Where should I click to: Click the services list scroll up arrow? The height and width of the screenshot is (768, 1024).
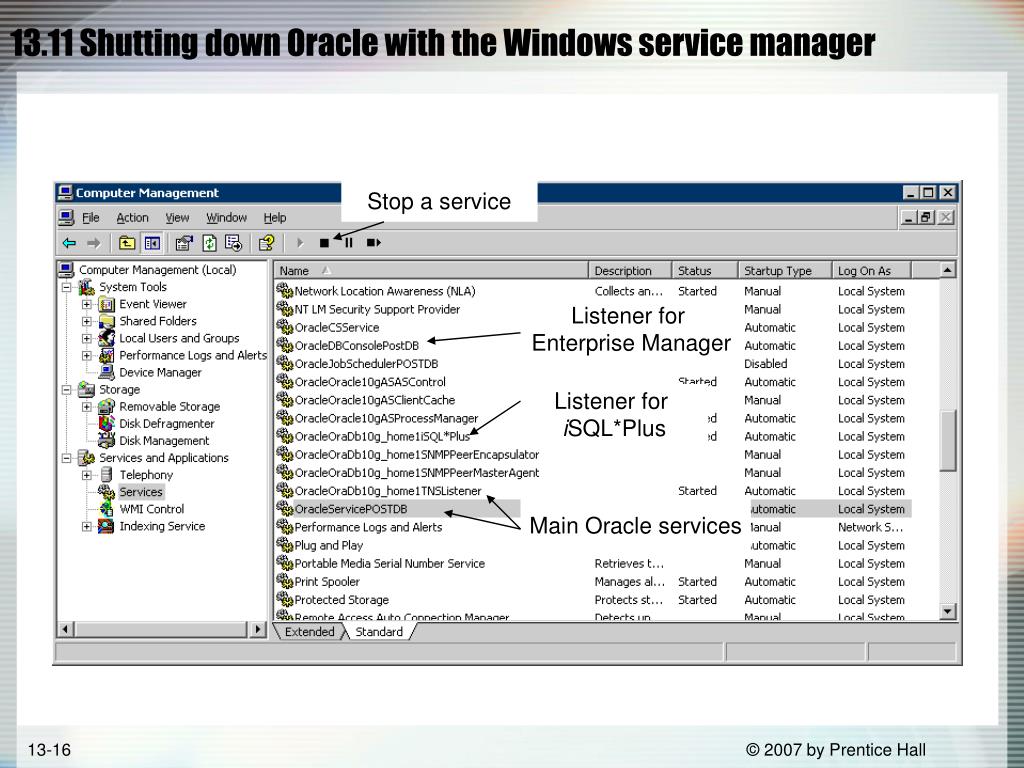[948, 270]
